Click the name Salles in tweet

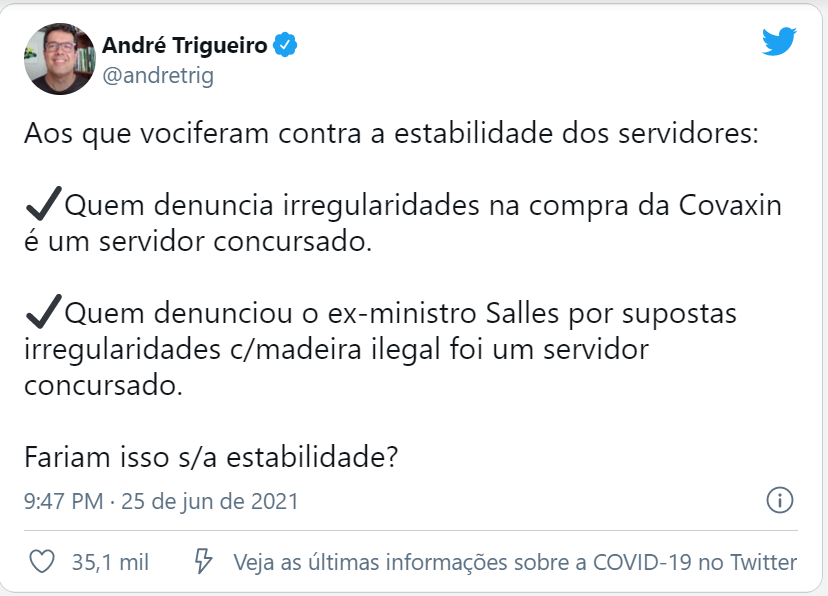point(522,313)
